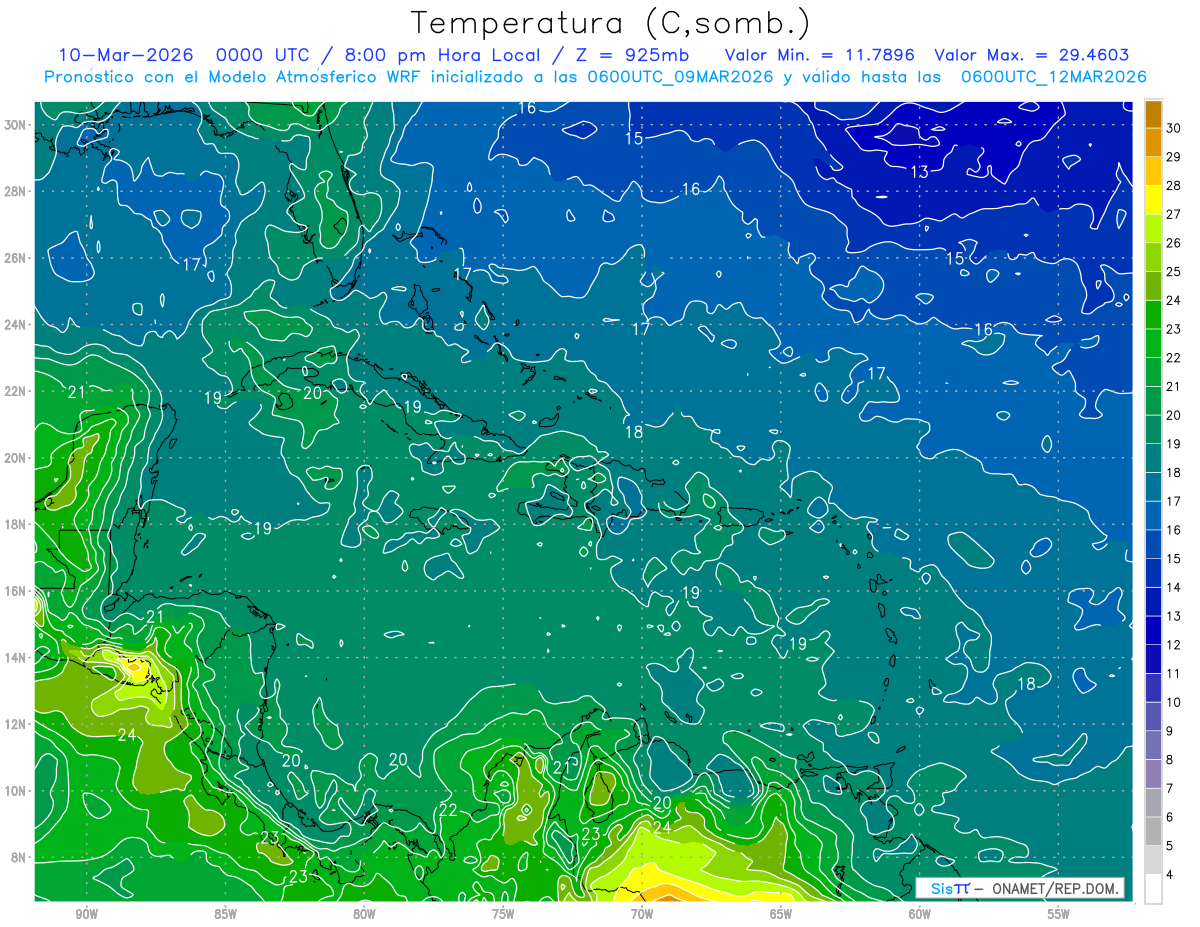Click the 90W longitude axis label

point(87,914)
